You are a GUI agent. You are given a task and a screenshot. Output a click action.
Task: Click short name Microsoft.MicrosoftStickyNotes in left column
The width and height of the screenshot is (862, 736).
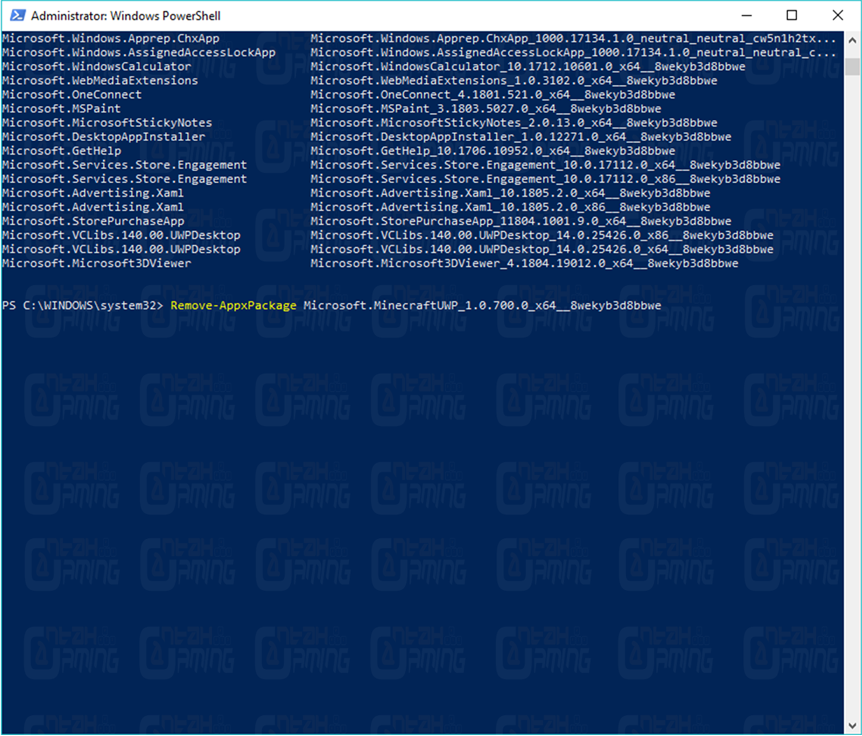(x=107, y=123)
